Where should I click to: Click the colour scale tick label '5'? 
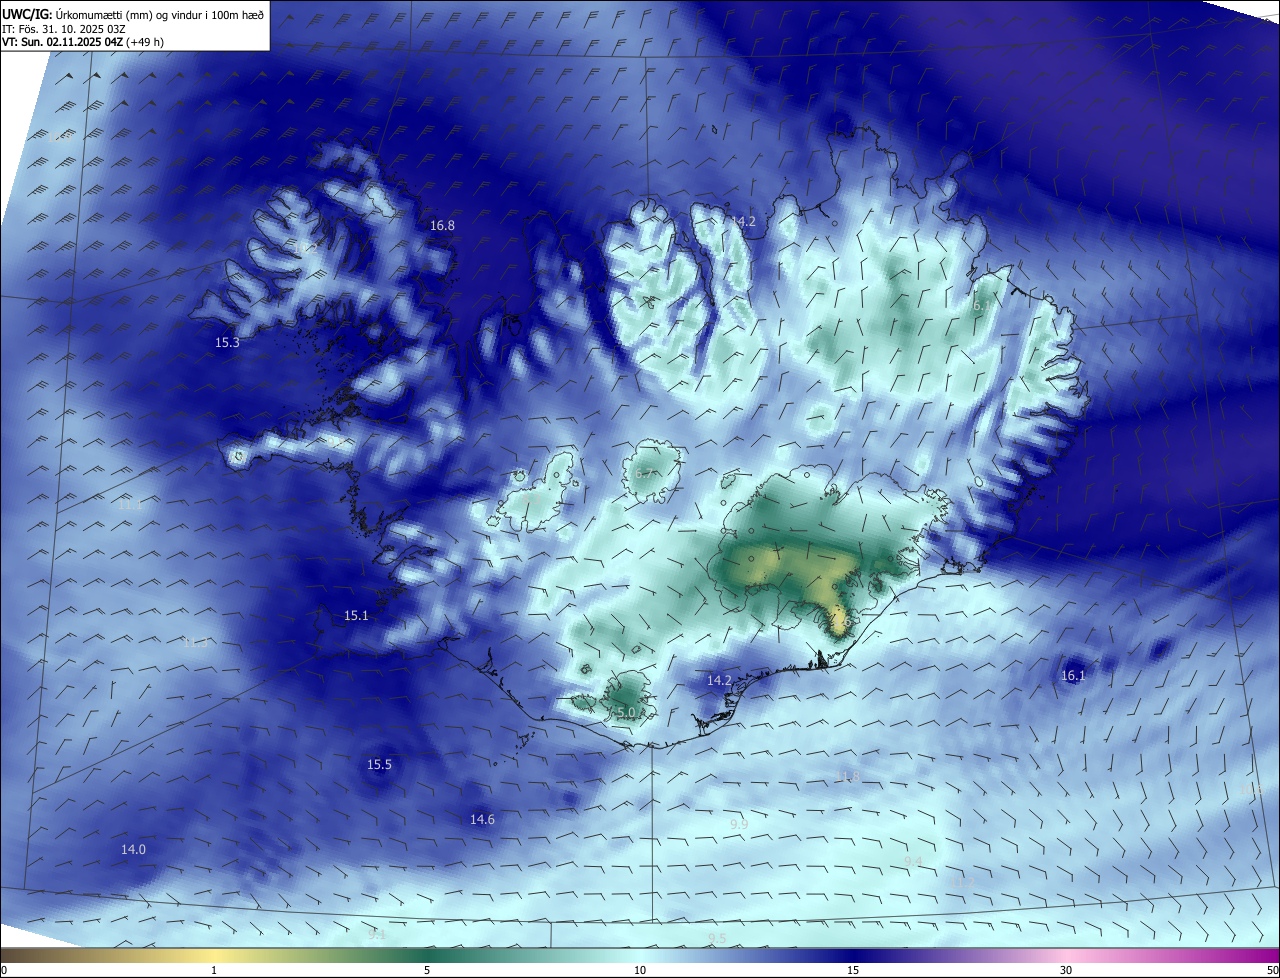(427, 971)
